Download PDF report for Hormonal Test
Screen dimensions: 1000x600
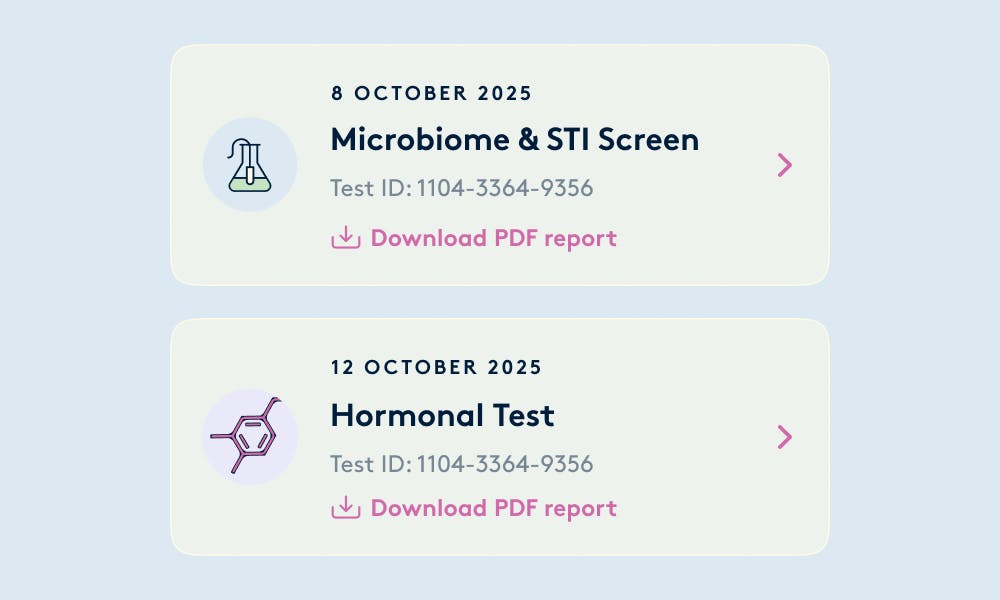tap(493, 508)
